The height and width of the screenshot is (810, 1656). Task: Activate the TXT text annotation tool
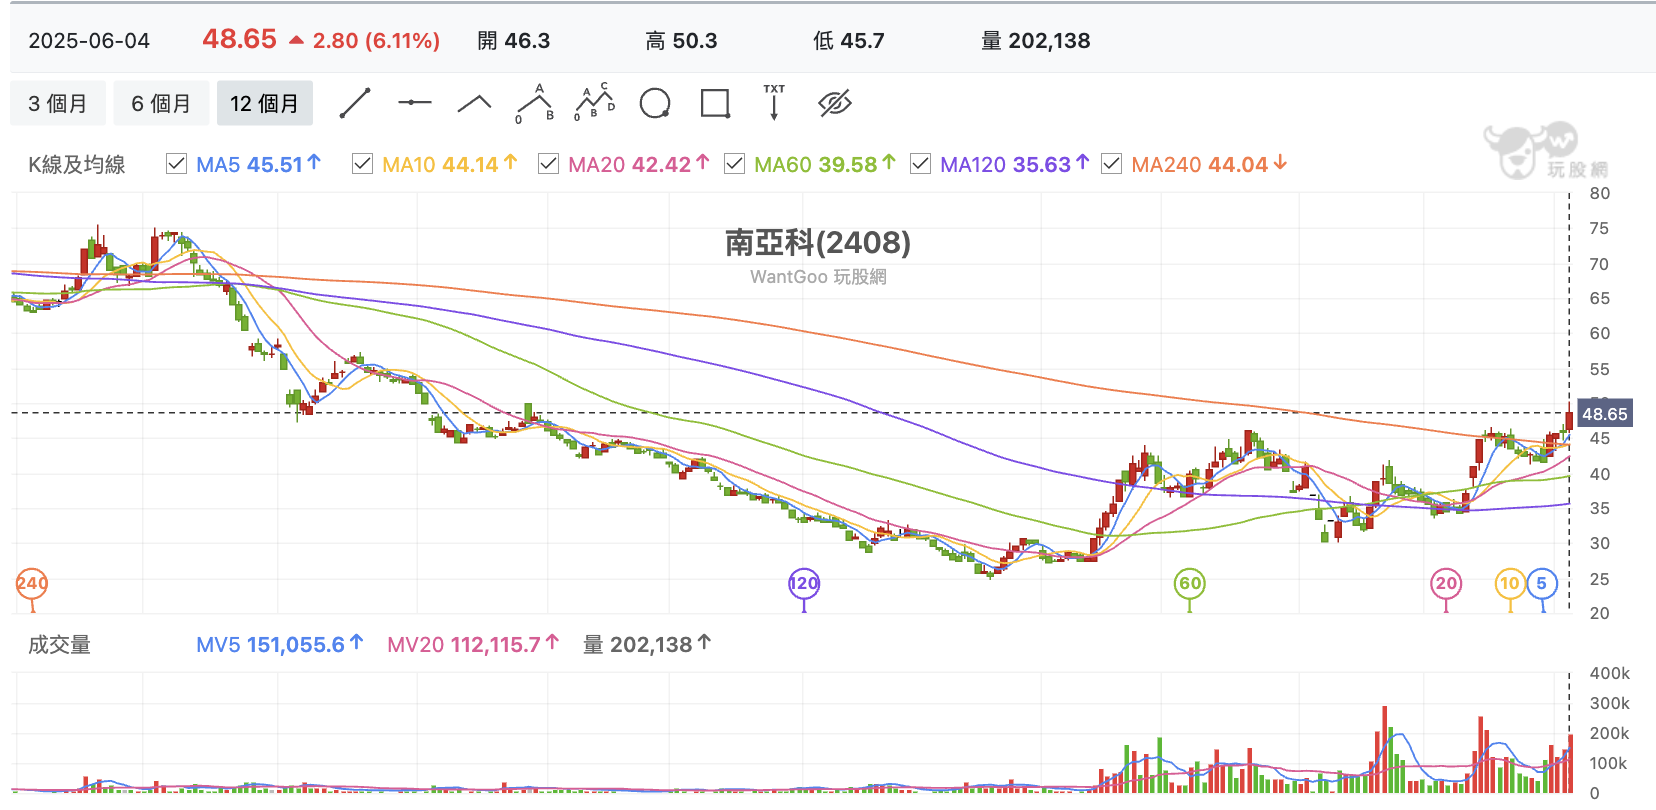(774, 102)
